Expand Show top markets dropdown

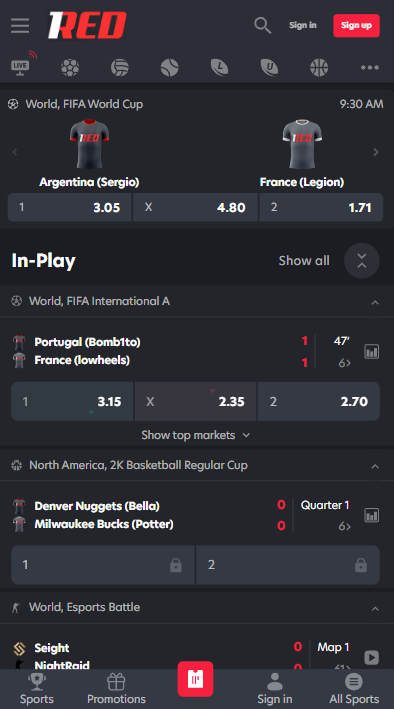196,435
